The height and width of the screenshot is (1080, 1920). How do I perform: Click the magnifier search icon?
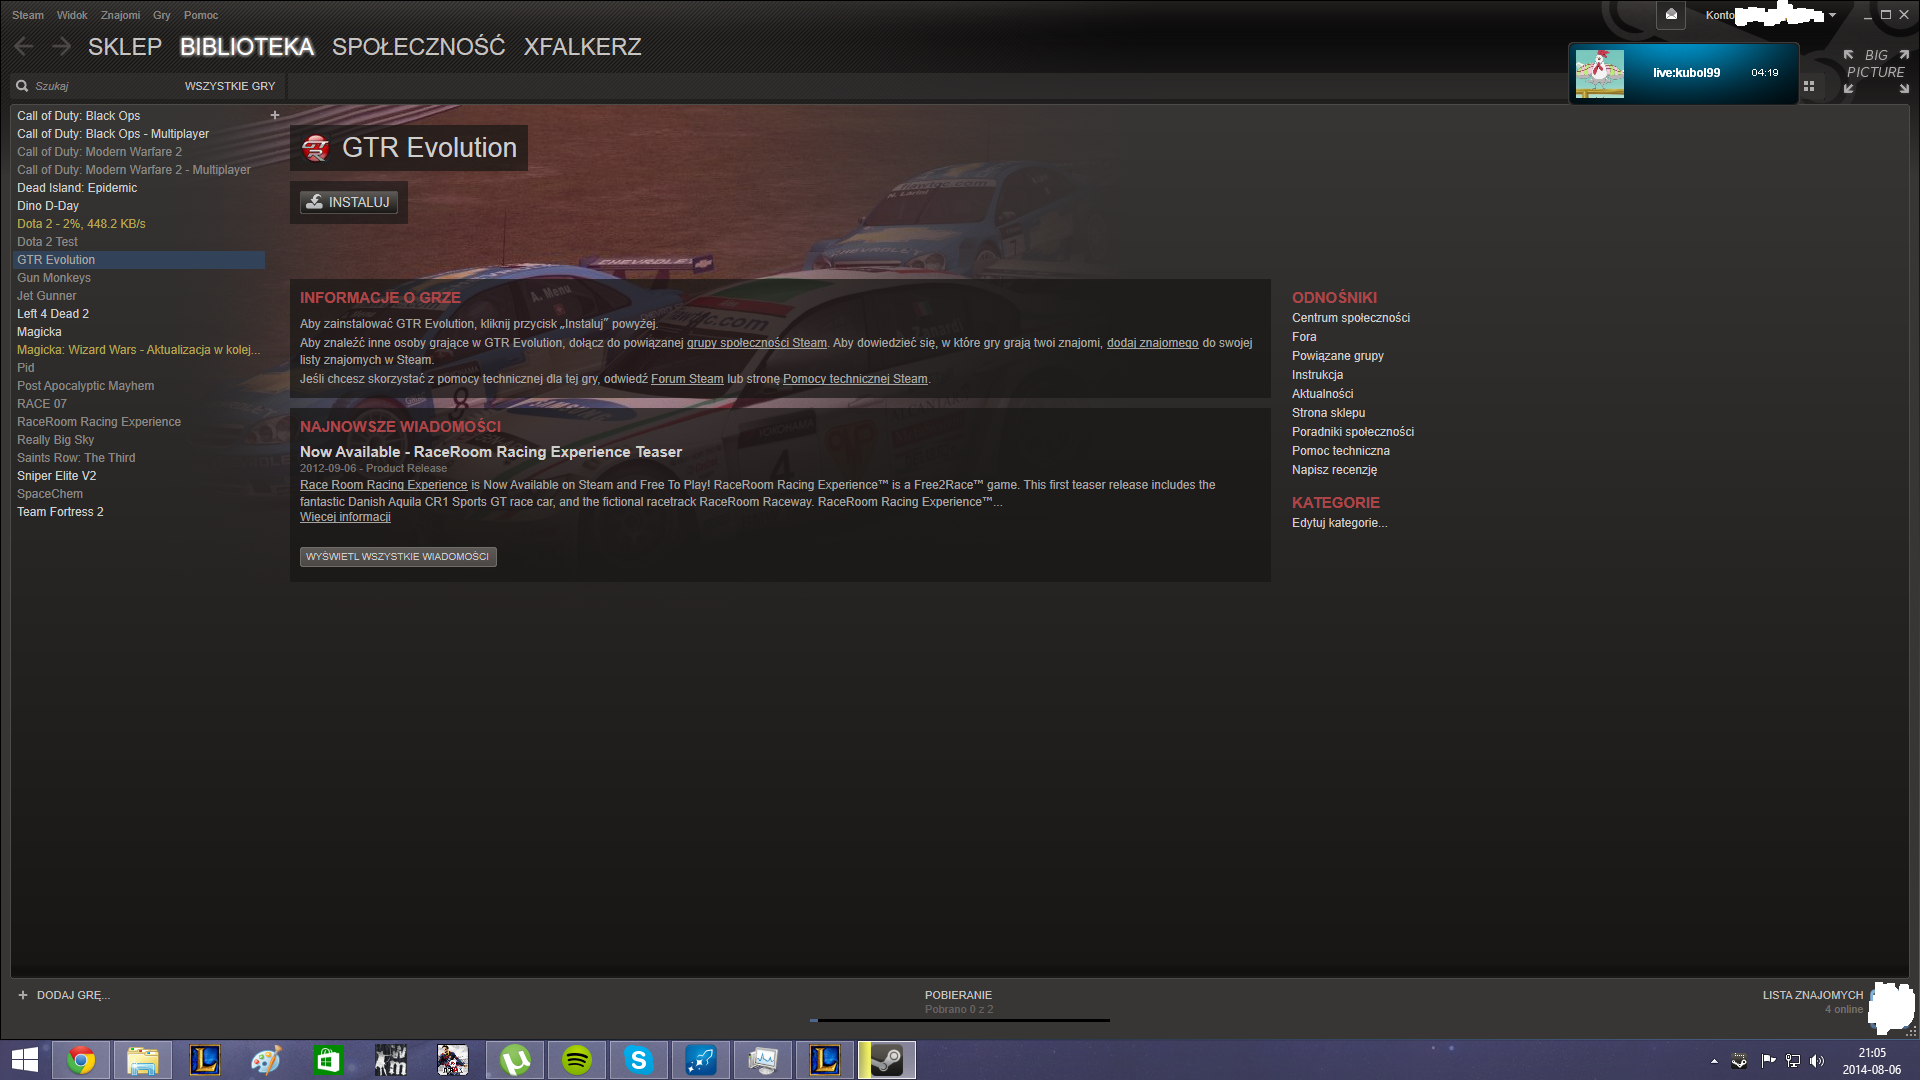pos(22,86)
